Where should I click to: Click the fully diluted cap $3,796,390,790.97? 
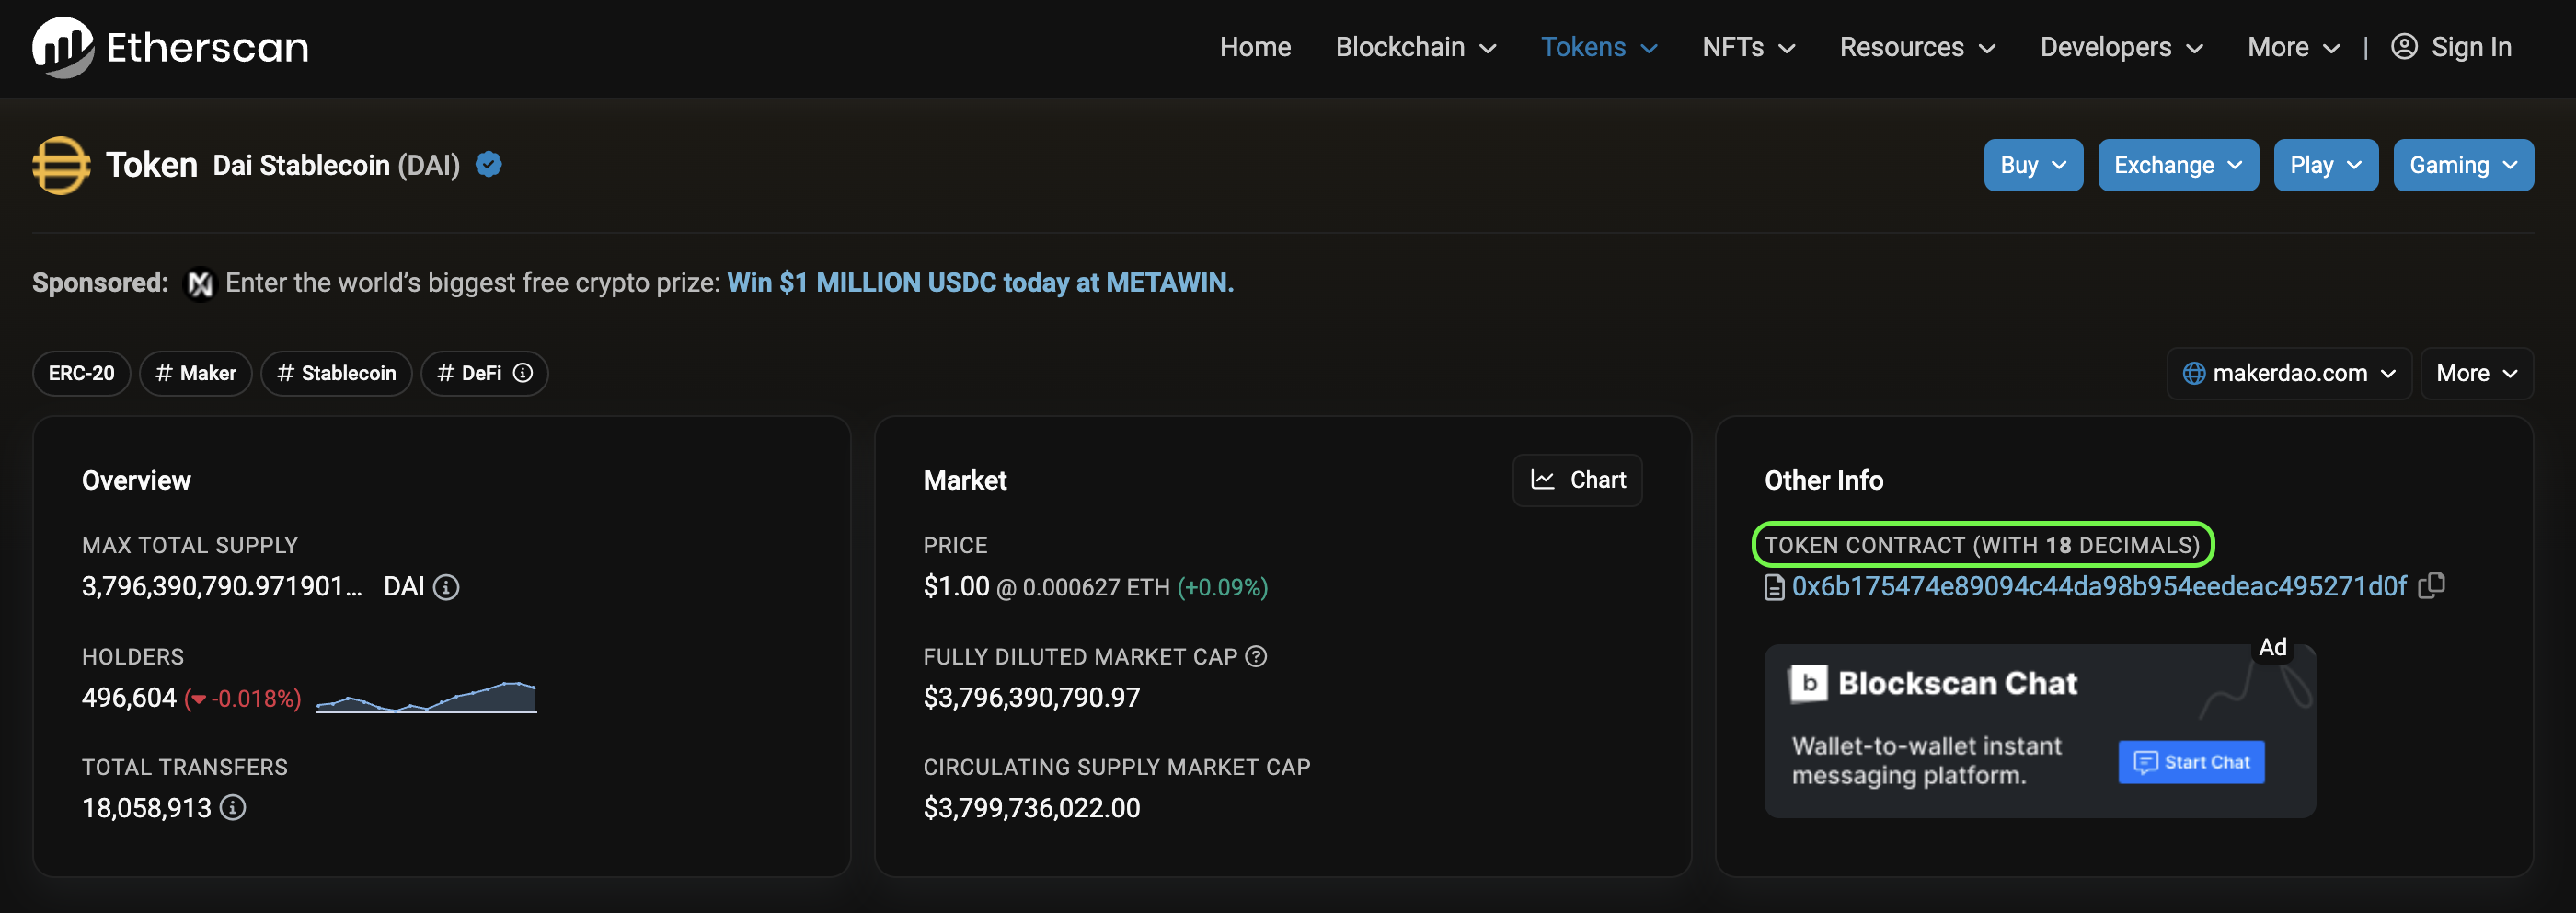(1031, 697)
